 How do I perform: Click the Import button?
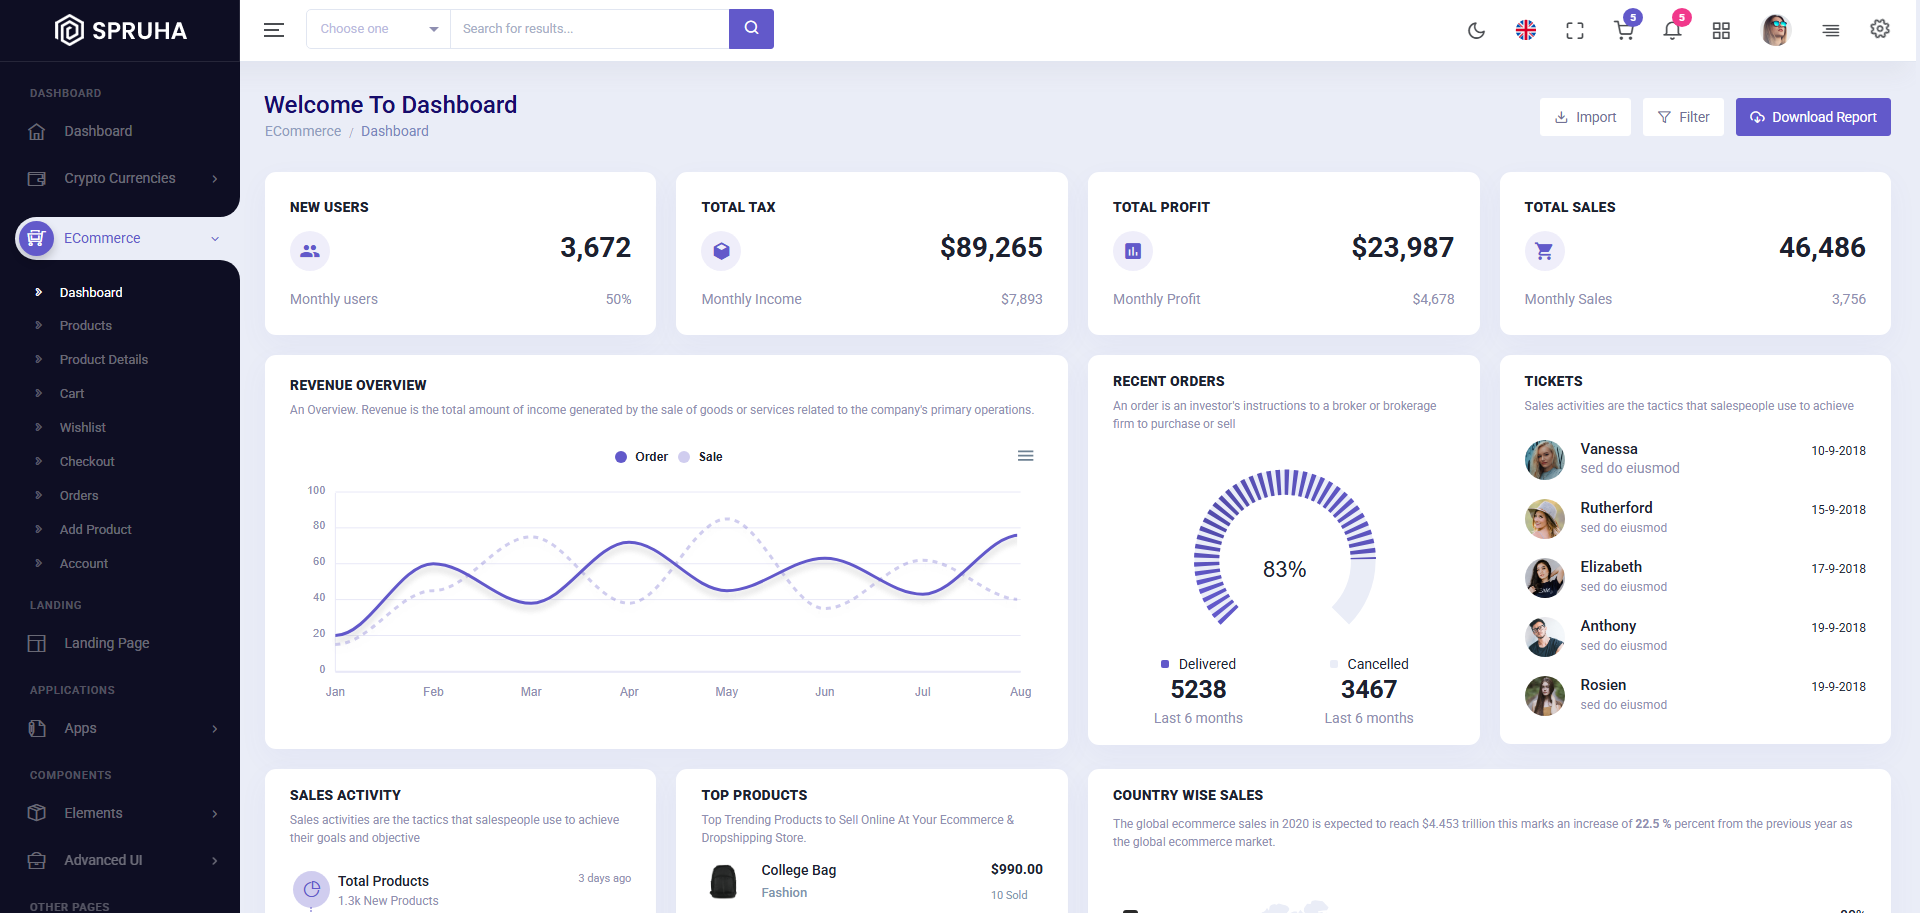(1585, 117)
